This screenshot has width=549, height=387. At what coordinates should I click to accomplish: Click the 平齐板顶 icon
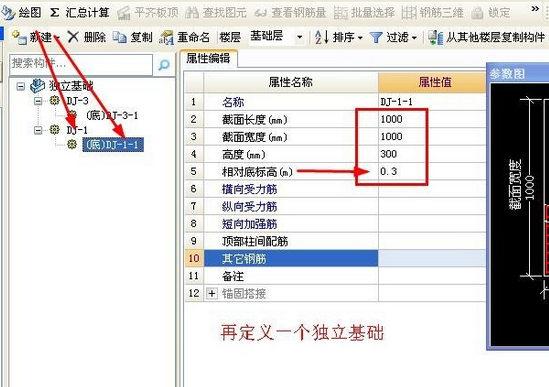coord(124,13)
